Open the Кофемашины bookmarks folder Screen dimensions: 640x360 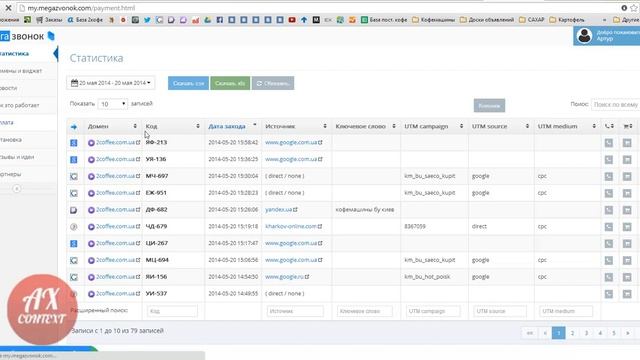(433, 20)
